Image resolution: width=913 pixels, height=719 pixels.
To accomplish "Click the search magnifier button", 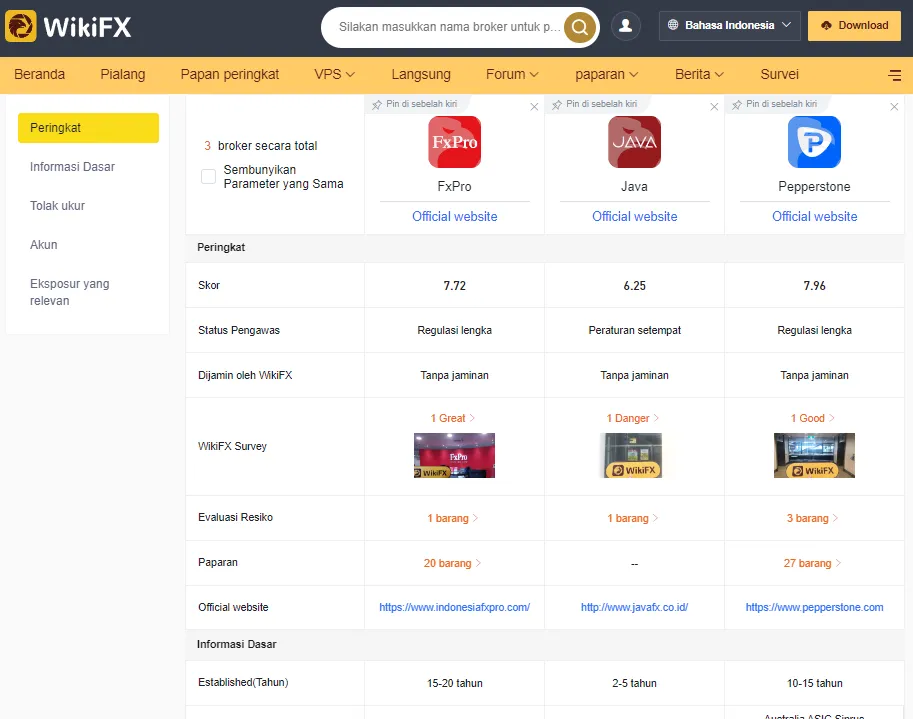I will (579, 27).
